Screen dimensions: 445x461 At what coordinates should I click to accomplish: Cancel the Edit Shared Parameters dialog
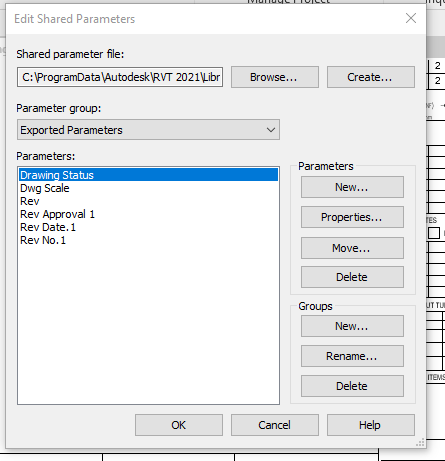(275, 425)
